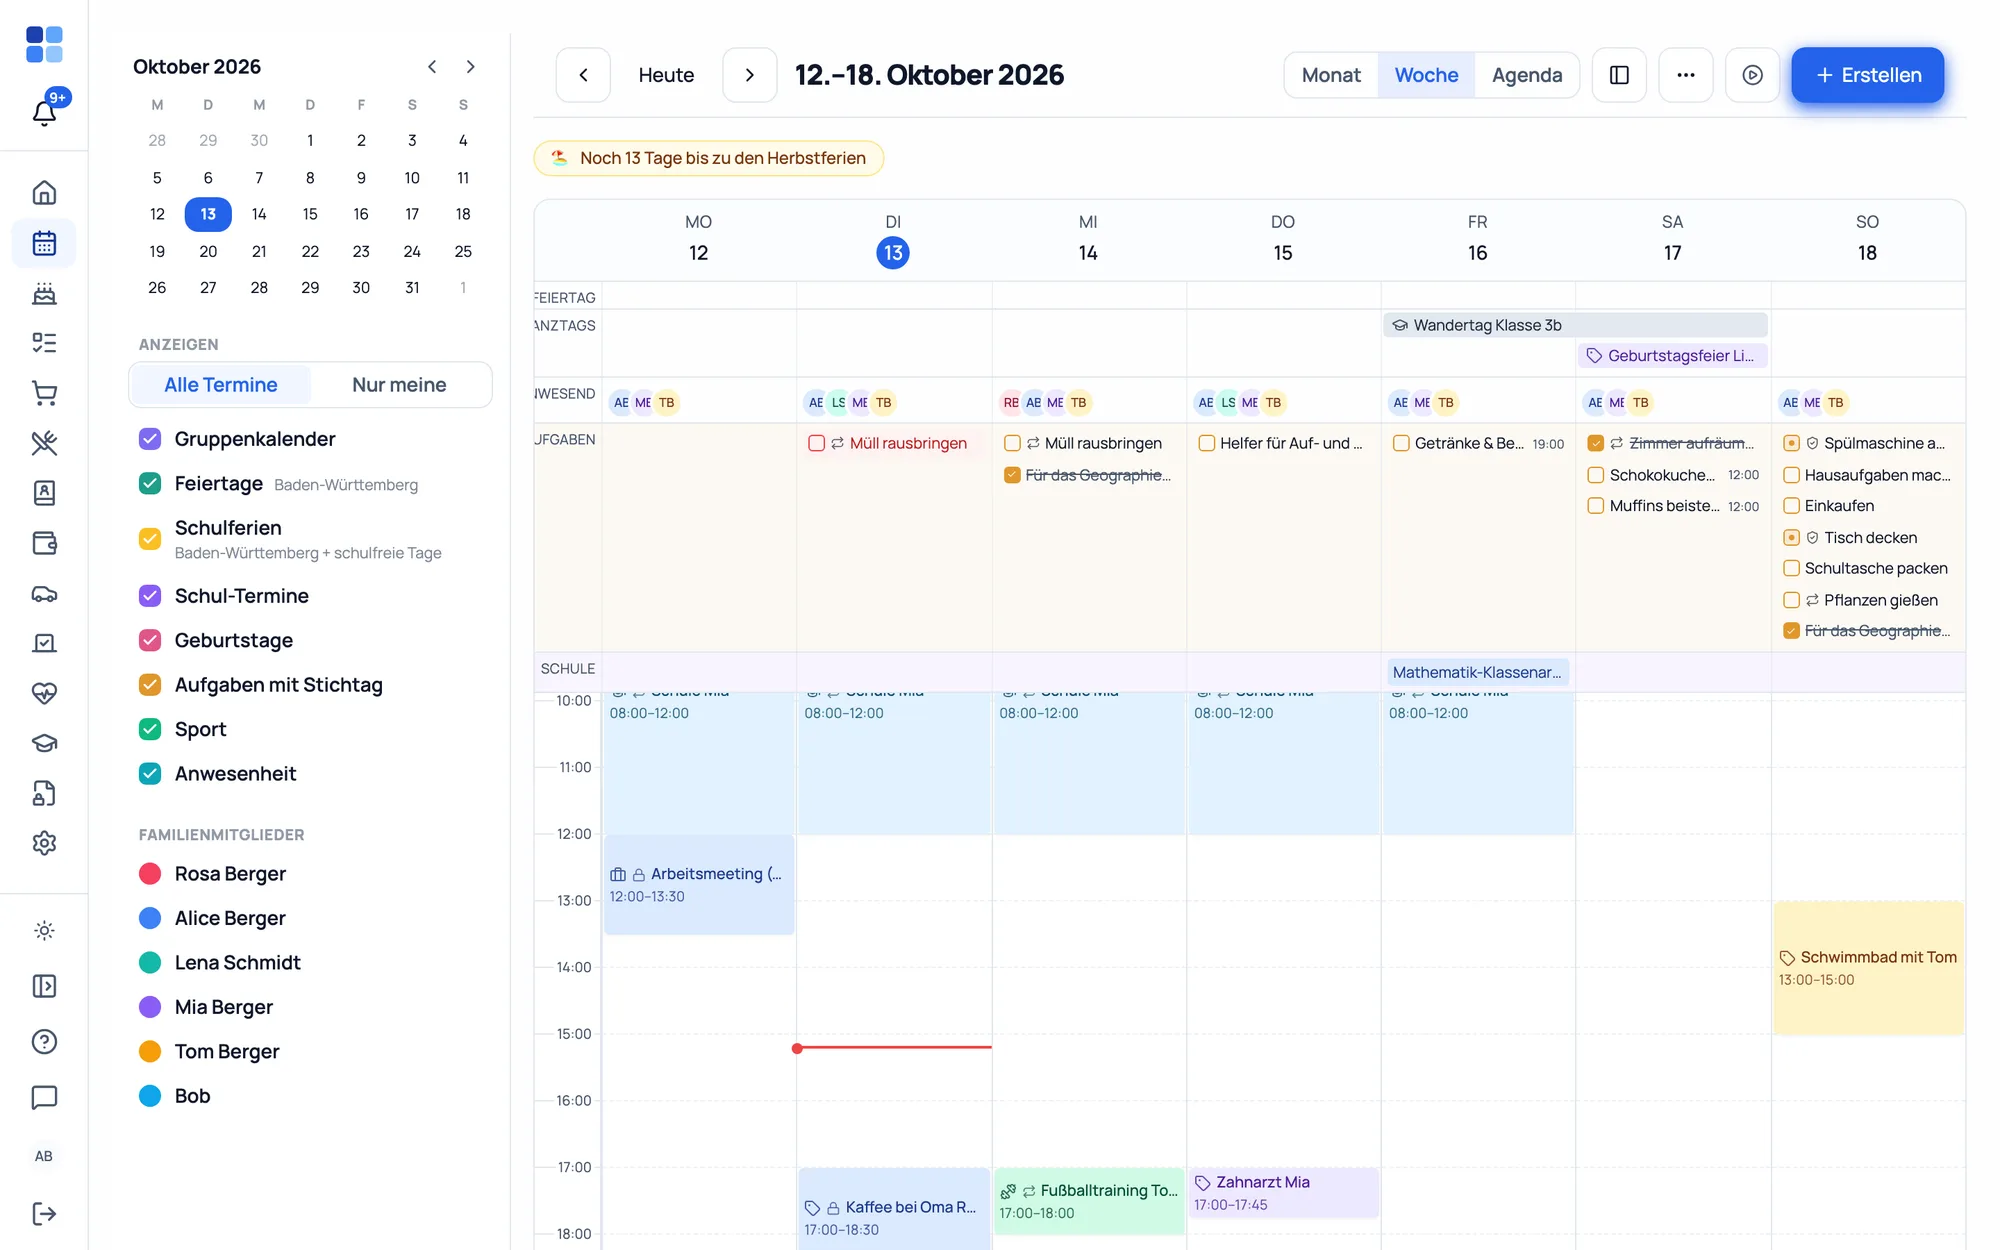Image resolution: width=2000 pixels, height=1250 pixels.
Task: Switch to the Agenda view
Action: click(x=1526, y=75)
